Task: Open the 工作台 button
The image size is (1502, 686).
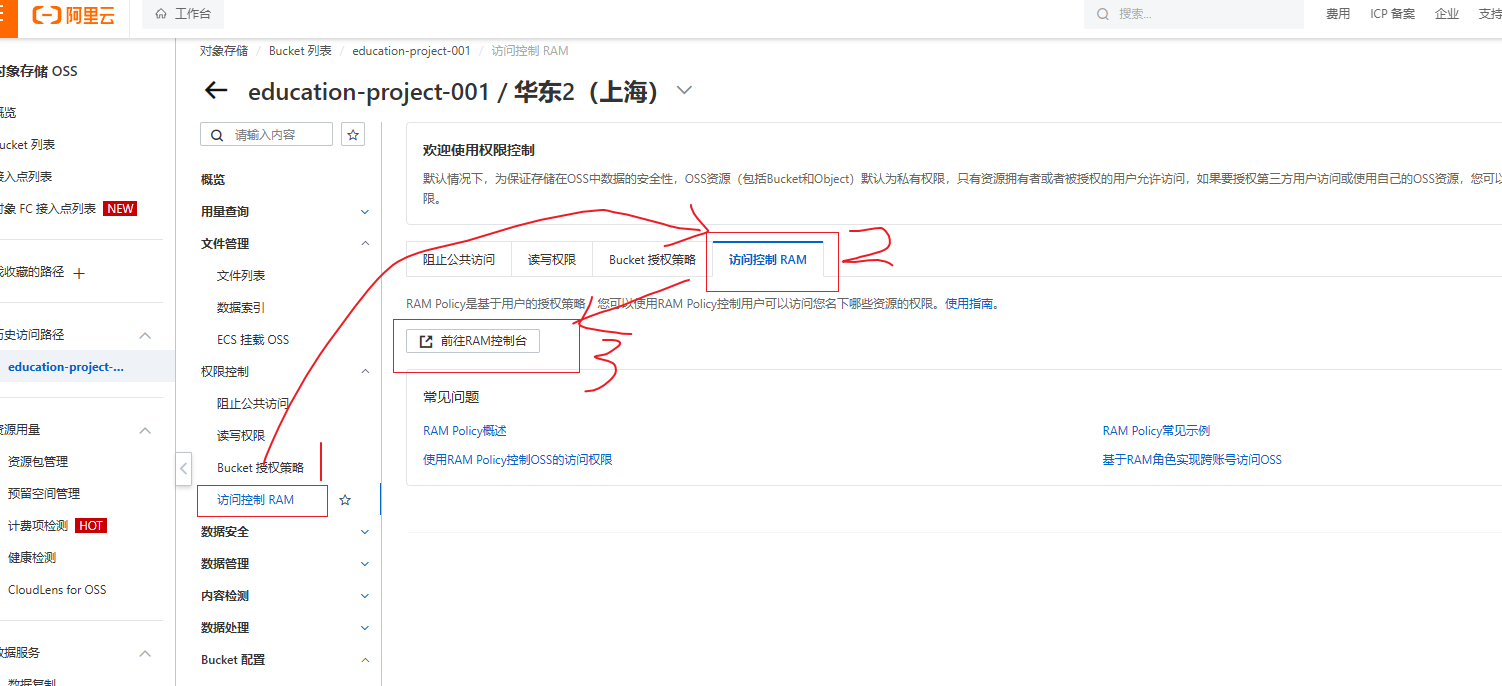Action: pos(184,14)
